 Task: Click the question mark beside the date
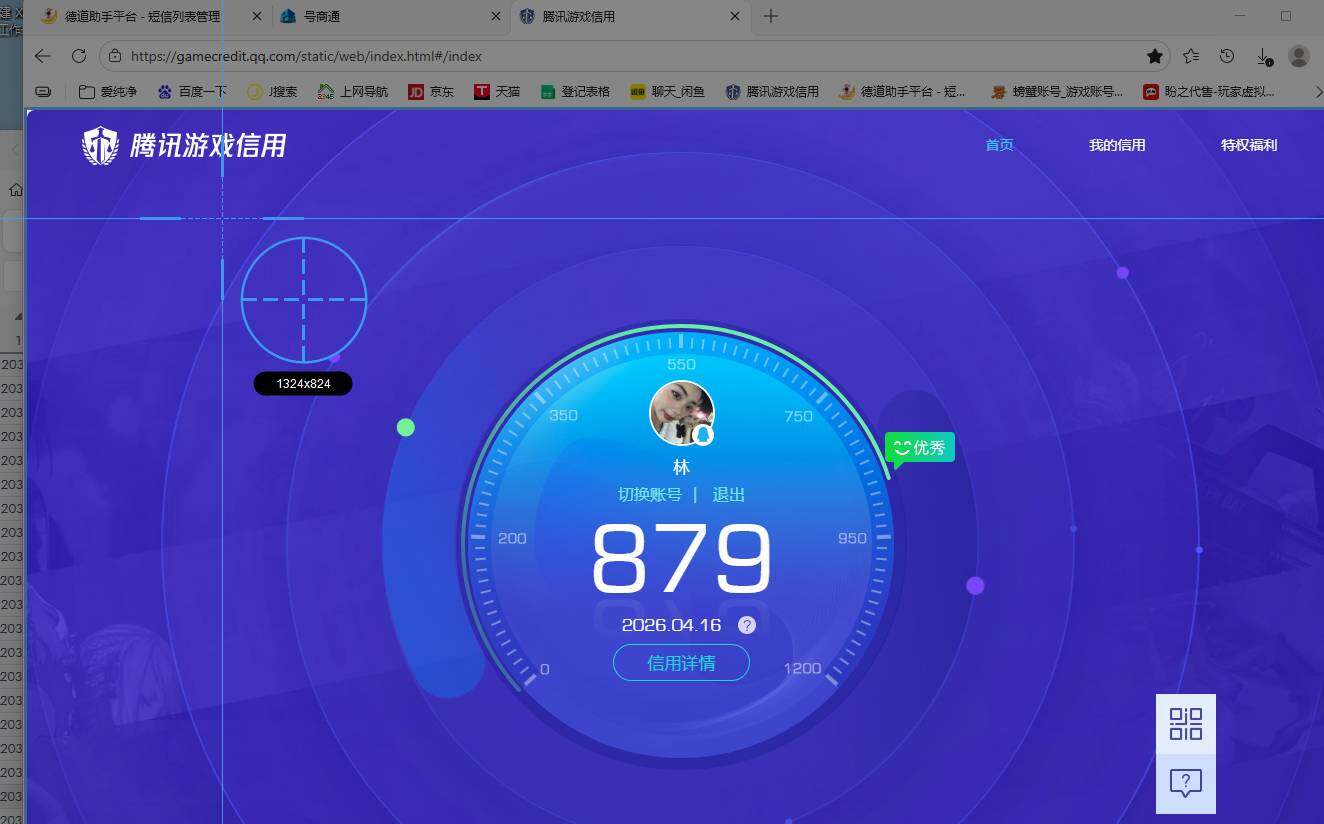coord(746,625)
